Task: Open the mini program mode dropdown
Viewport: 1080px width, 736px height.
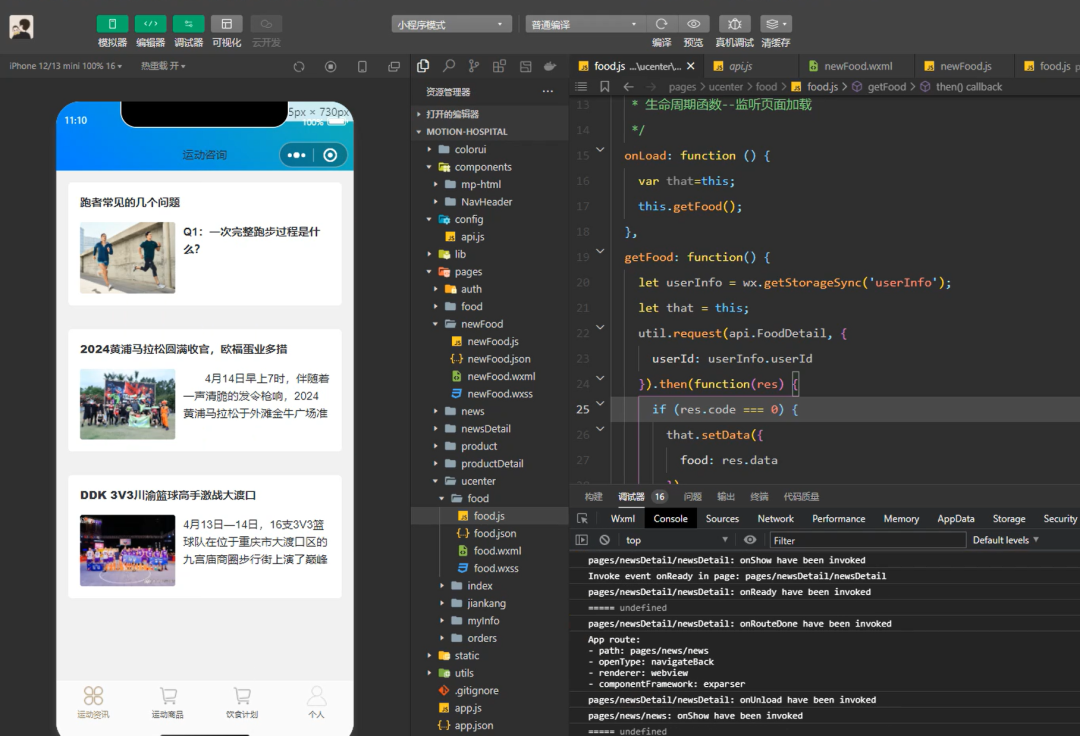Action: (452, 24)
